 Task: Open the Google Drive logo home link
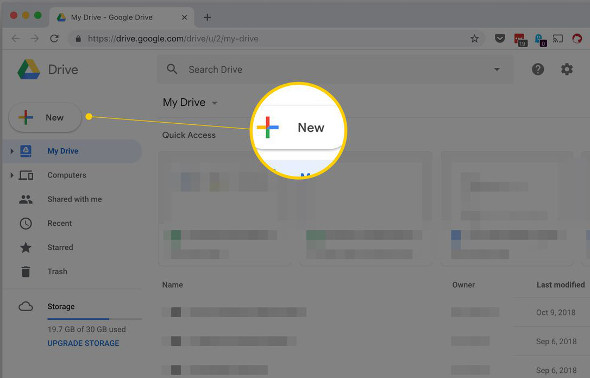(x=48, y=69)
